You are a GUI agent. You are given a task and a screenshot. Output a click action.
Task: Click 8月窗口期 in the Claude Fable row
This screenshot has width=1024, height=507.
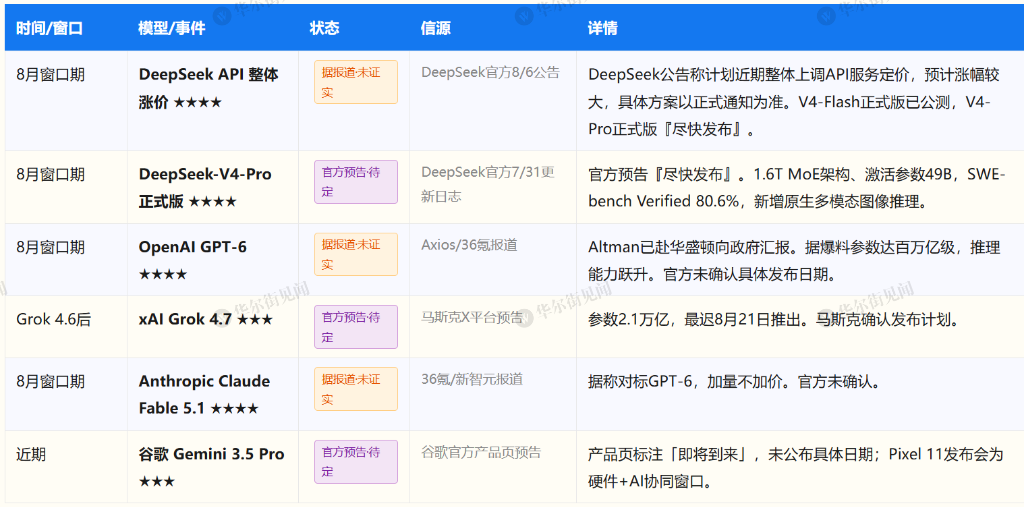pos(50,382)
